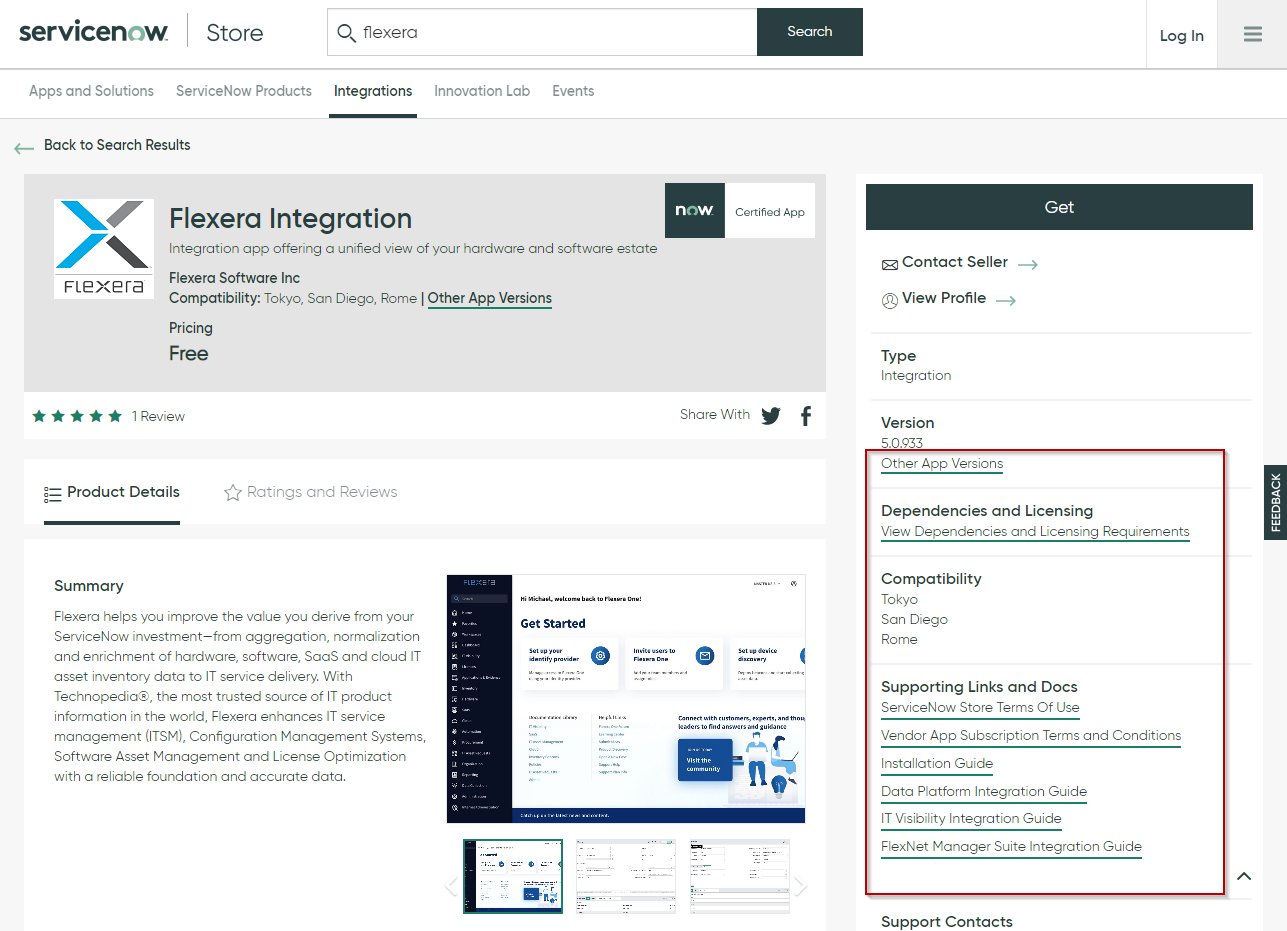This screenshot has height=931, width=1287.
Task: Click the Summary heading
Action: click(x=89, y=586)
